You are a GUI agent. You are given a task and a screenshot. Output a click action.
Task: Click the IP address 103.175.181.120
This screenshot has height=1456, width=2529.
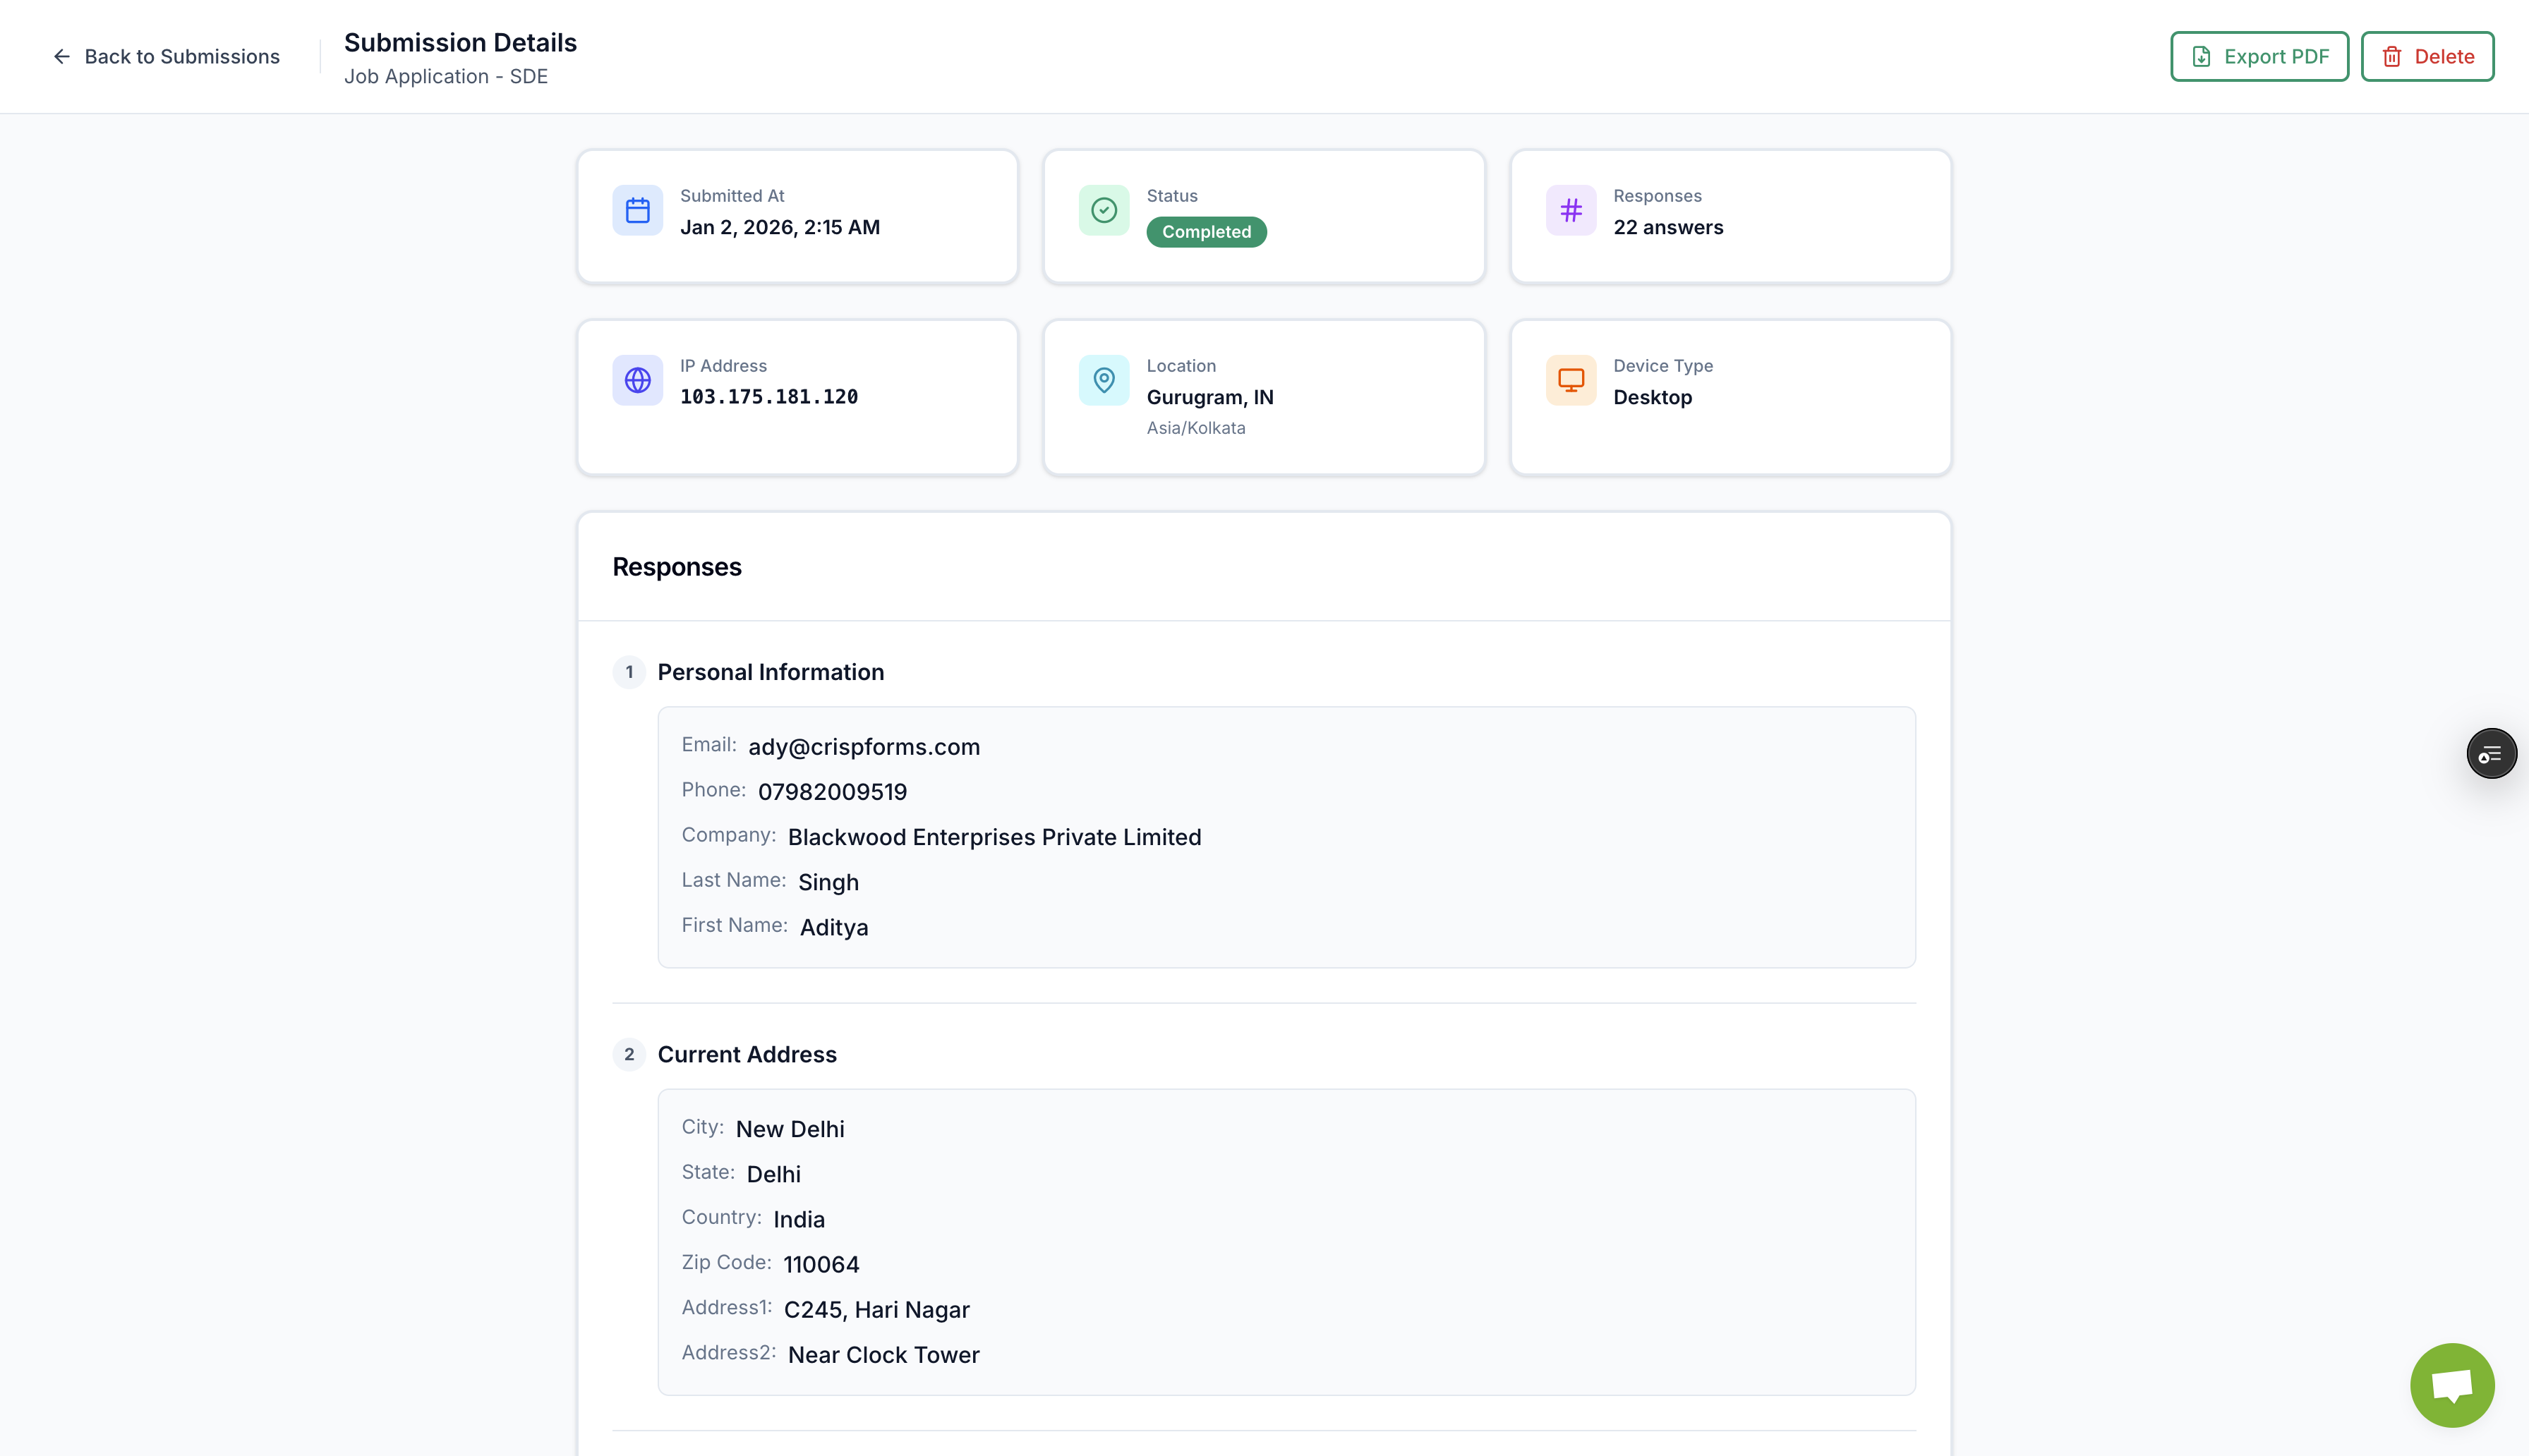(768, 397)
